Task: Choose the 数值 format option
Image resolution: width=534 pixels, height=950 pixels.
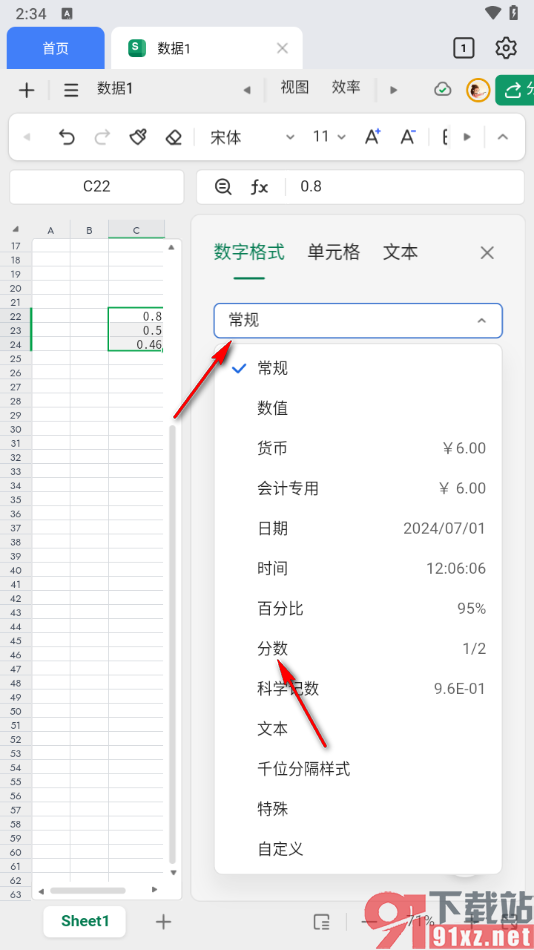Action: click(358, 408)
